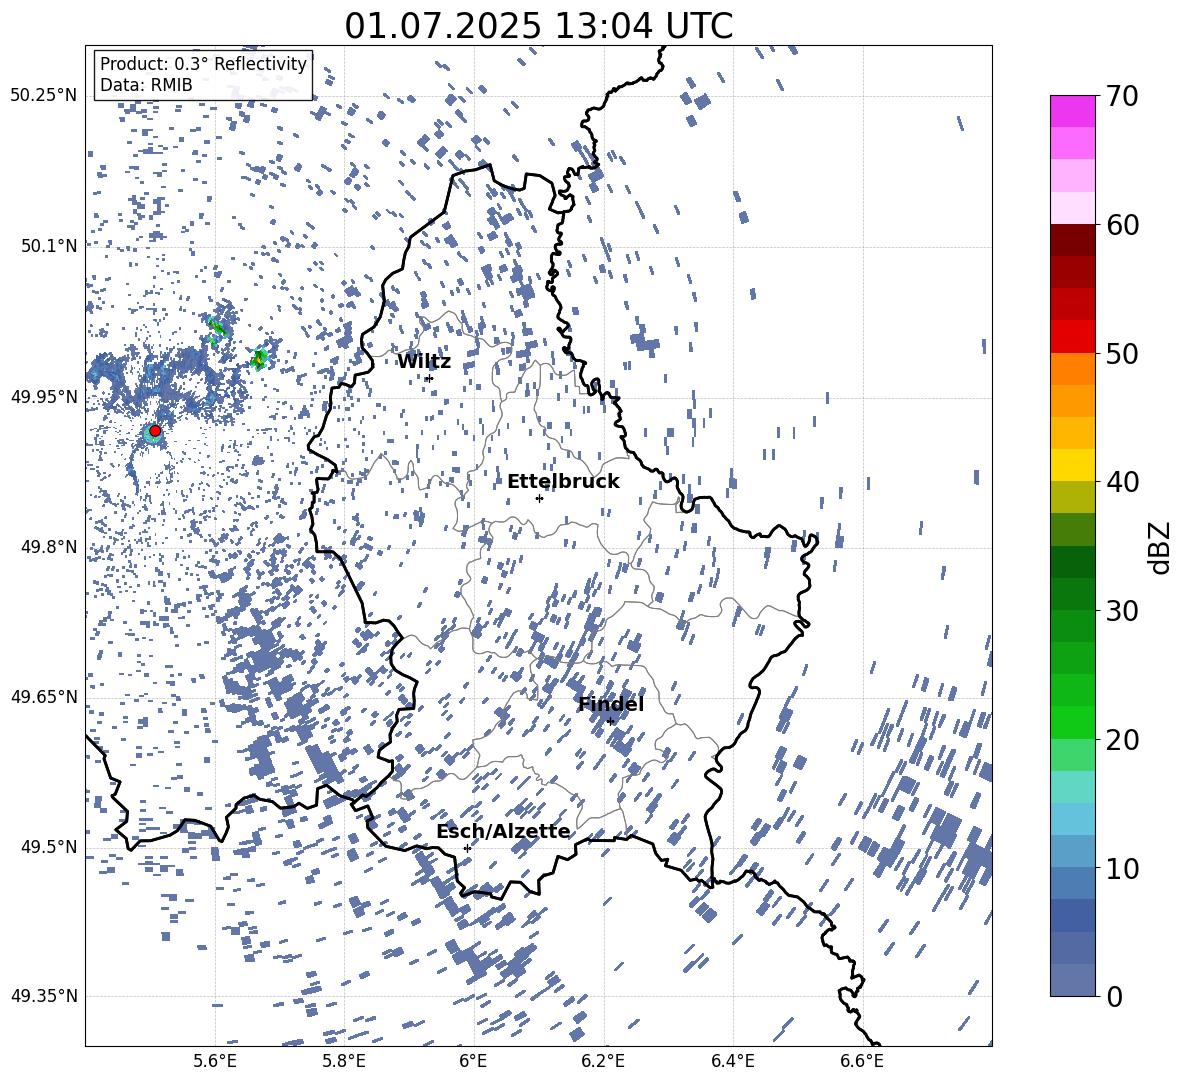Screen dimensions: 1184x1081
Task: Click the 49.65°N latitude label
Action: click(44, 696)
